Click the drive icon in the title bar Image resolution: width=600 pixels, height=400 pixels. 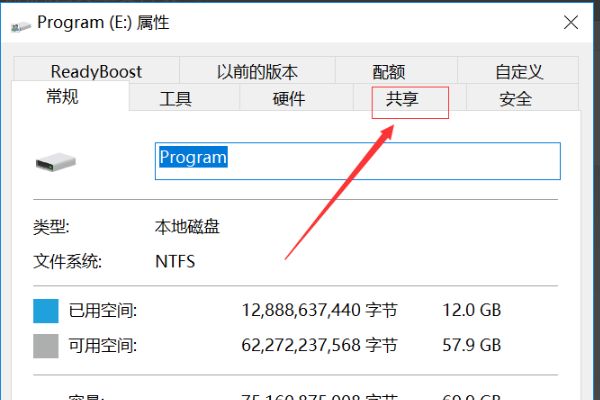coord(21,27)
